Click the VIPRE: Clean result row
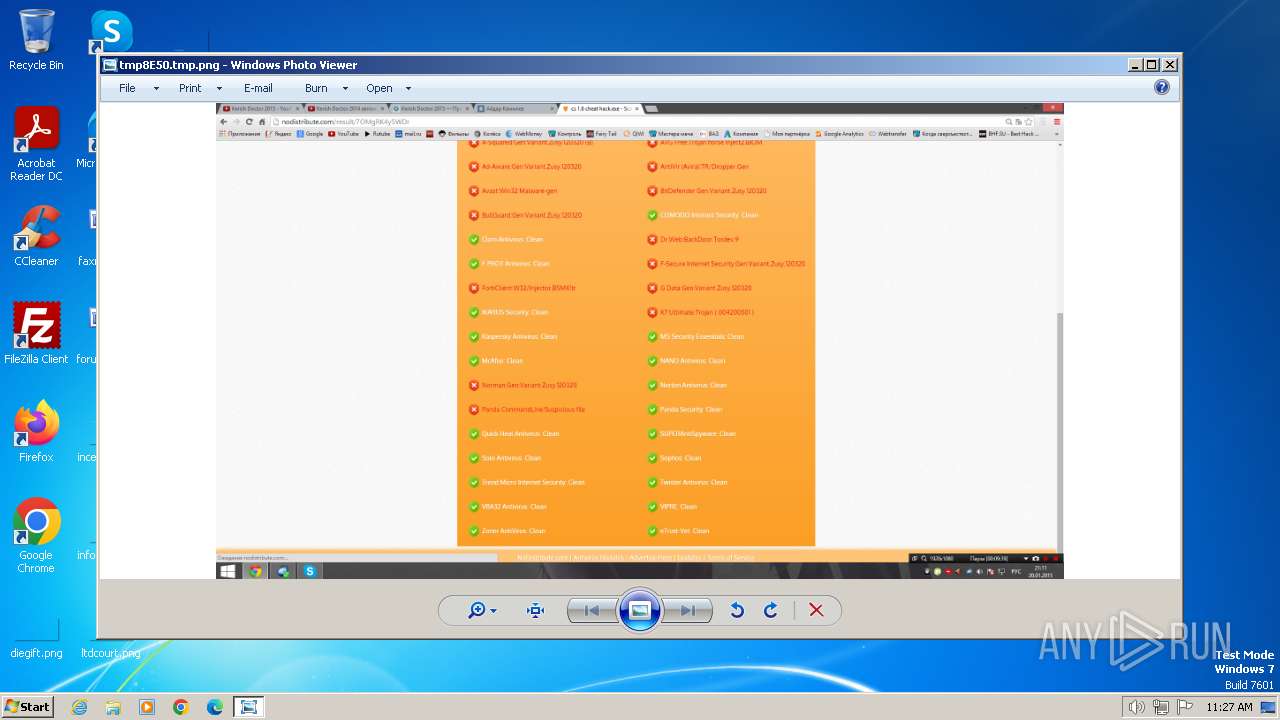This screenshot has width=1280, height=720. tap(672, 507)
